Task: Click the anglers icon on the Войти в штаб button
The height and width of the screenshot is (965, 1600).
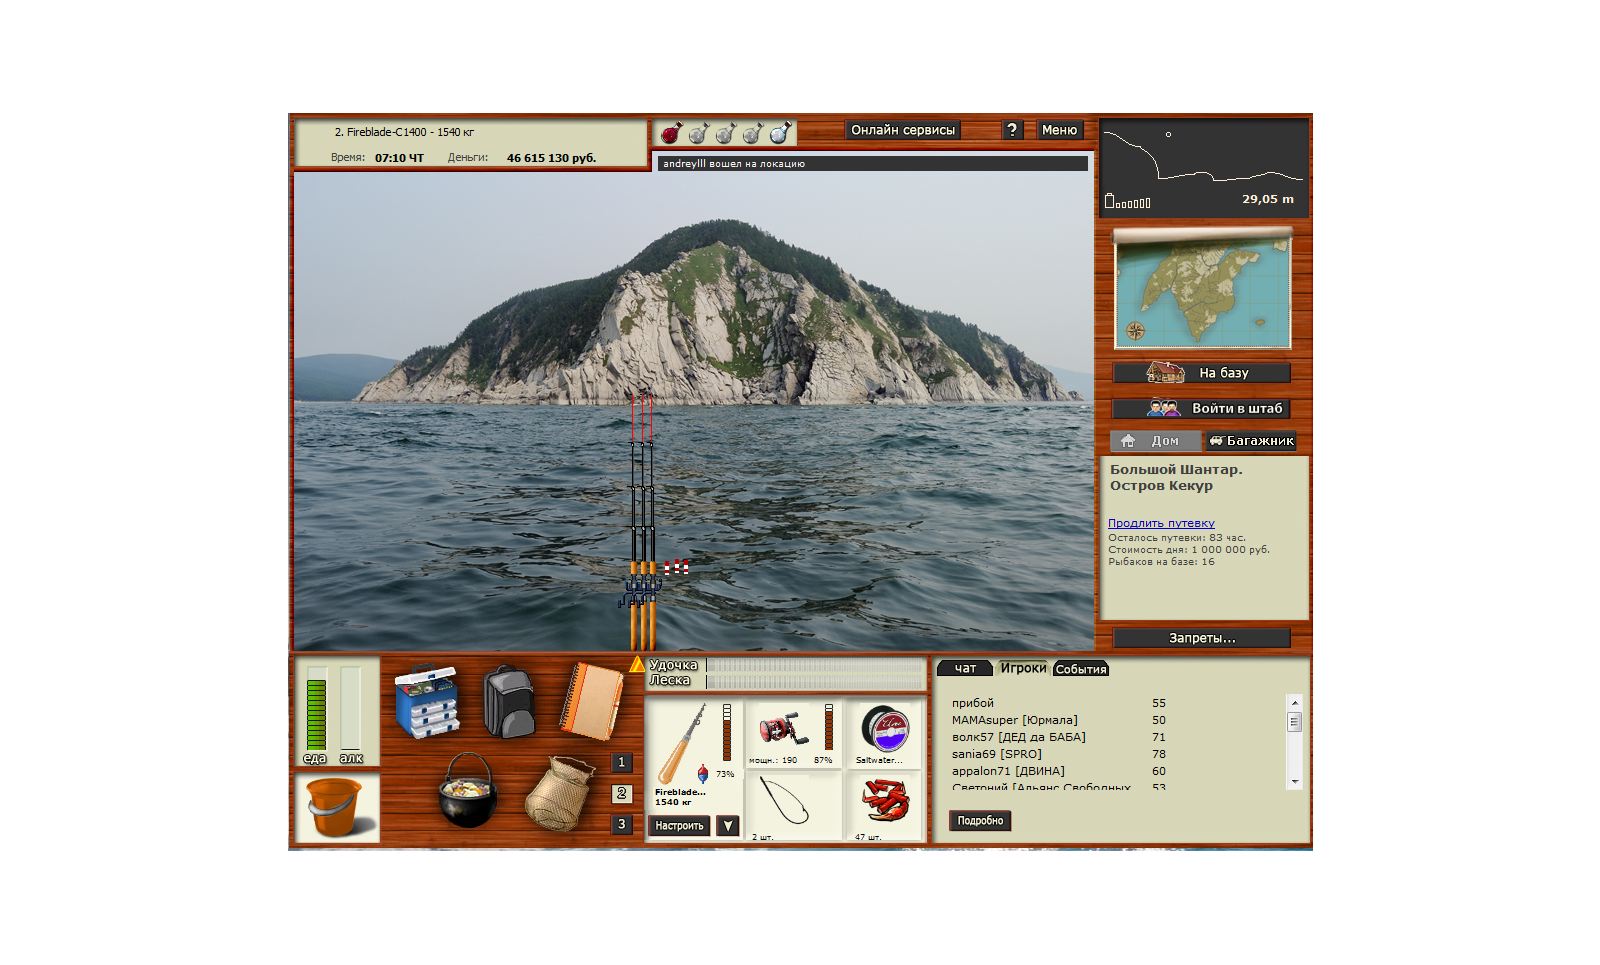Action: (1164, 408)
